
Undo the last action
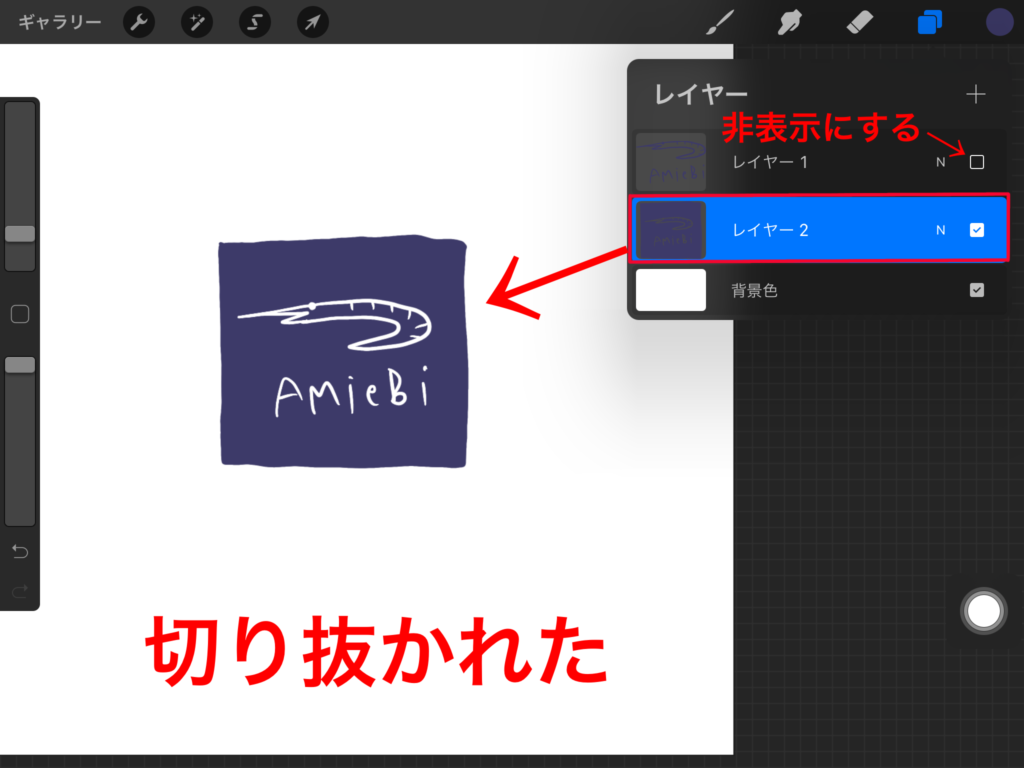pyautogui.click(x=20, y=552)
